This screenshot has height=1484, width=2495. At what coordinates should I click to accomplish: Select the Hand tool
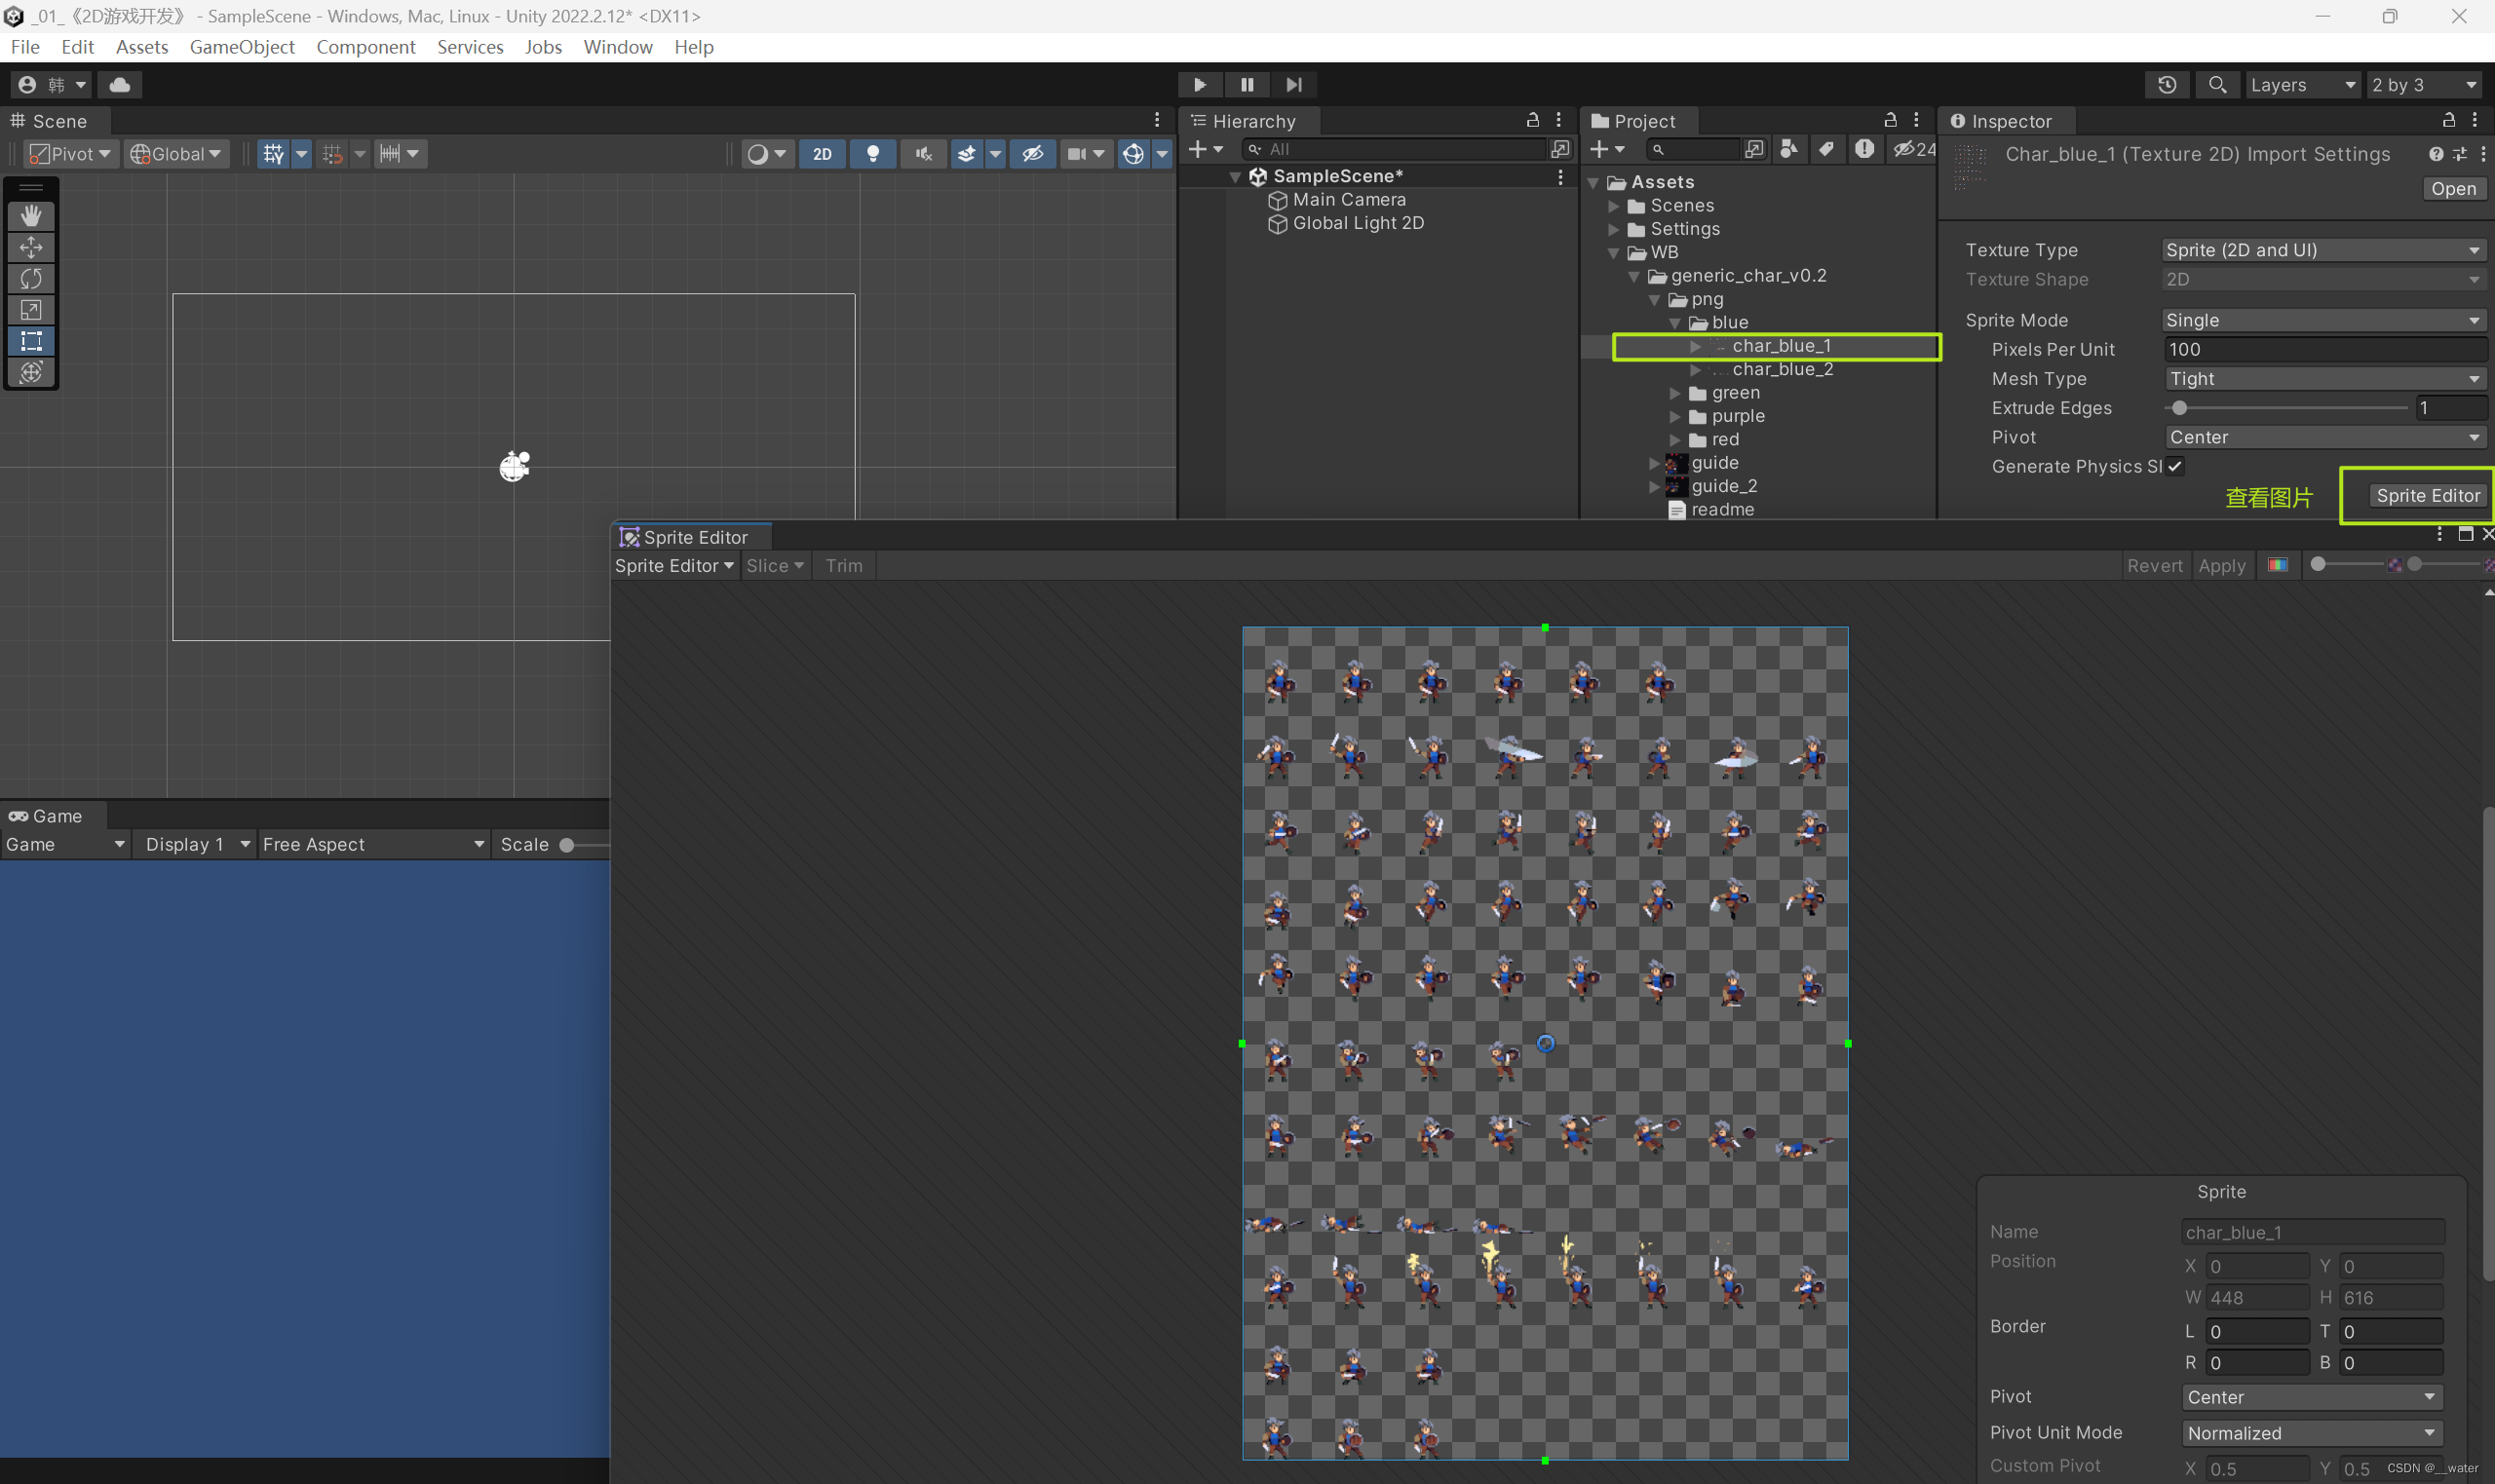[x=31, y=215]
